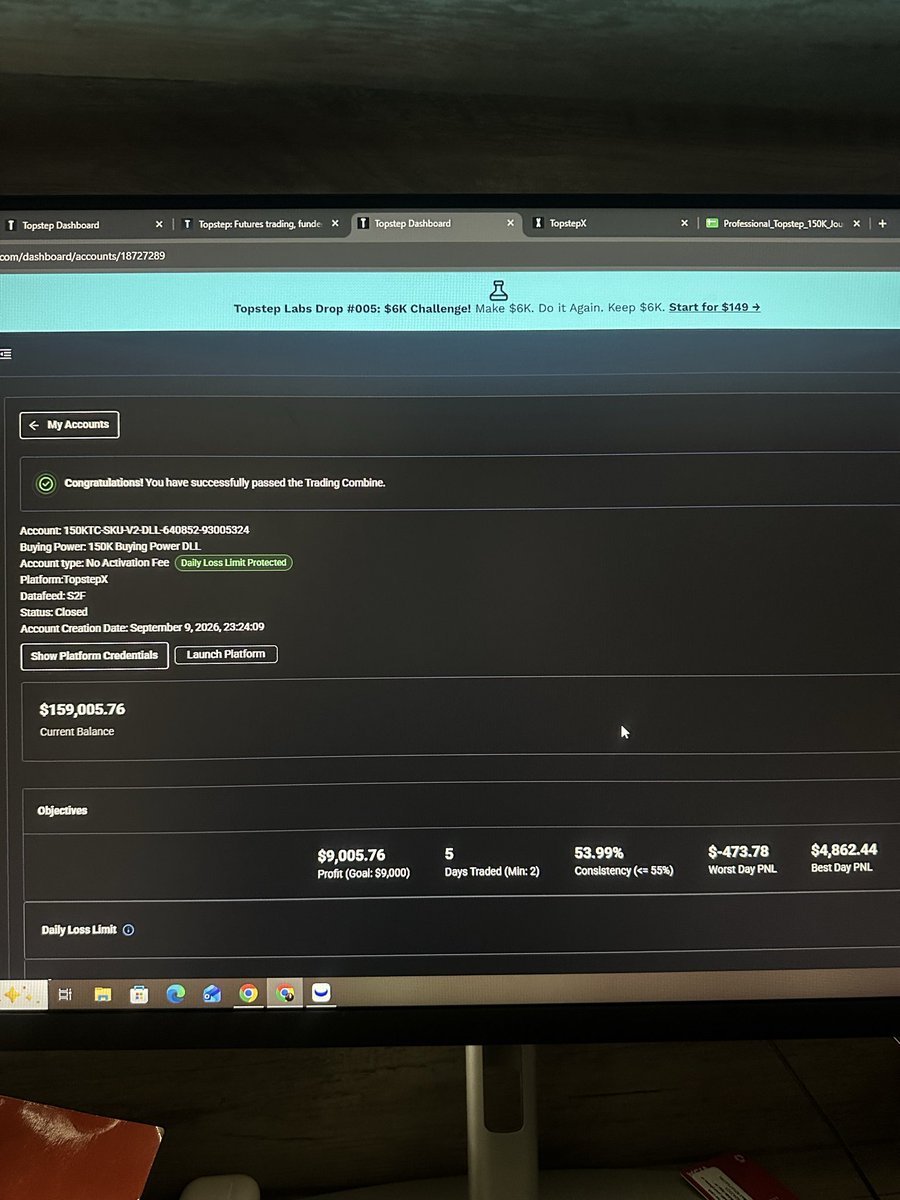This screenshot has width=900, height=1200.
Task: Follow the Start for $149 link
Action: coord(714,307)
